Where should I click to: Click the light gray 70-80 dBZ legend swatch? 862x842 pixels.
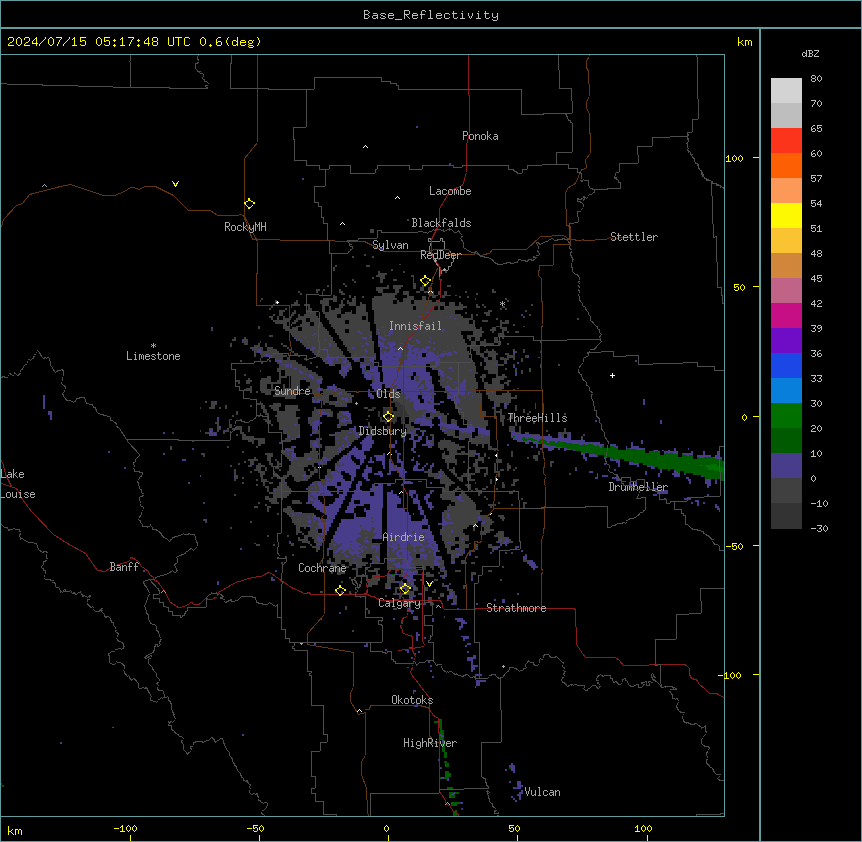(786, 91)
